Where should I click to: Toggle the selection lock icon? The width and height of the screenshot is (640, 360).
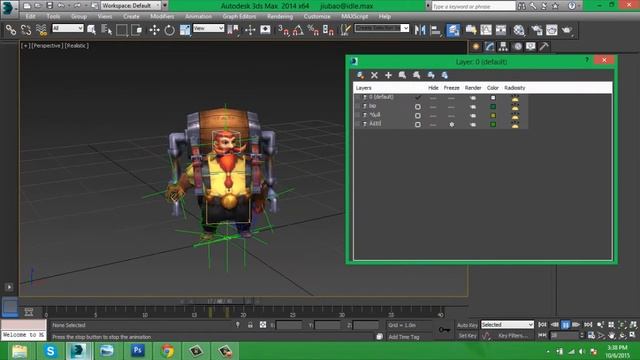pyautogui.click(x=250, y=325)
